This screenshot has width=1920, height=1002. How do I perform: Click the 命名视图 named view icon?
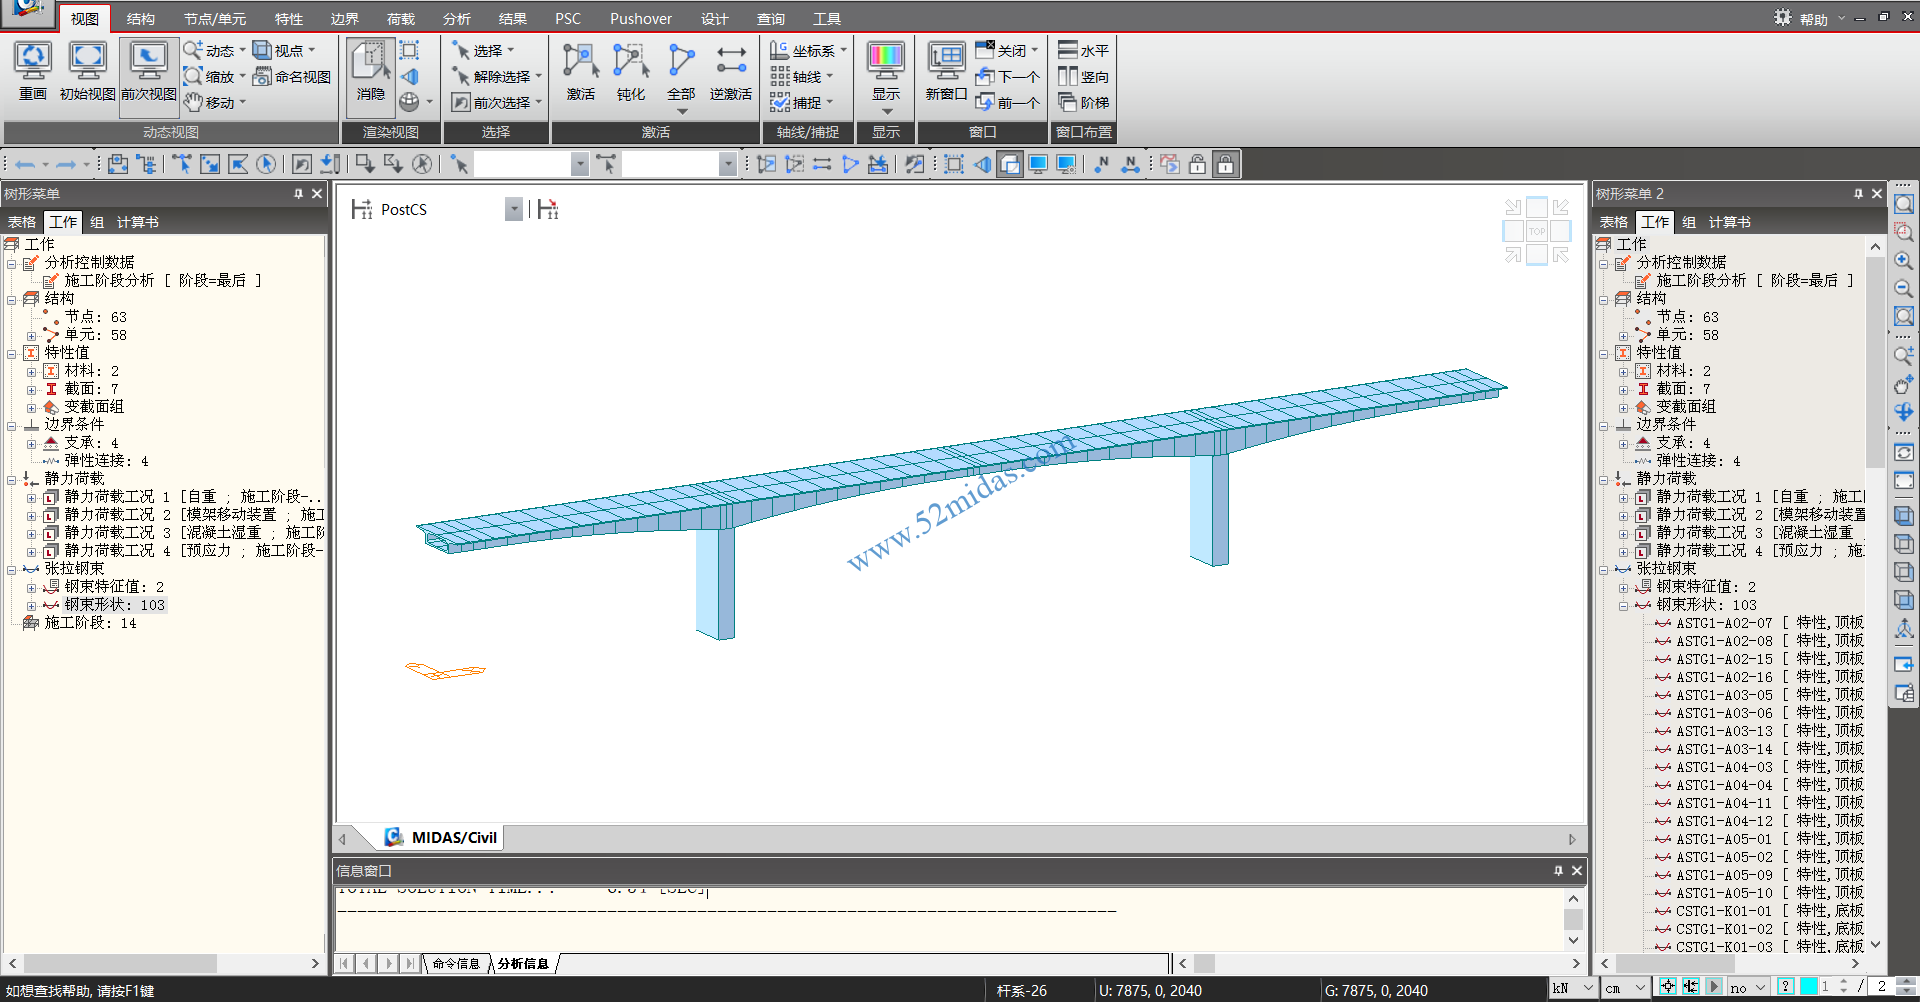(x=292, y=77)
